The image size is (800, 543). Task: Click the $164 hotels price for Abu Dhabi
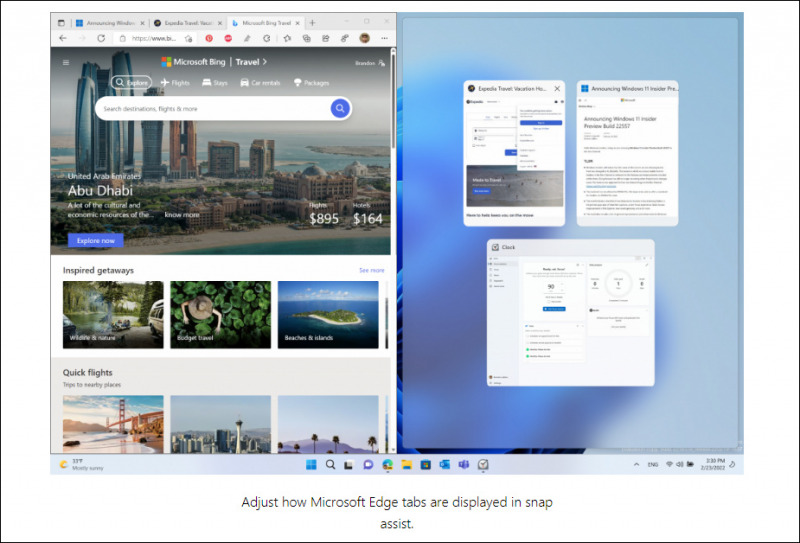coord(368,219)
